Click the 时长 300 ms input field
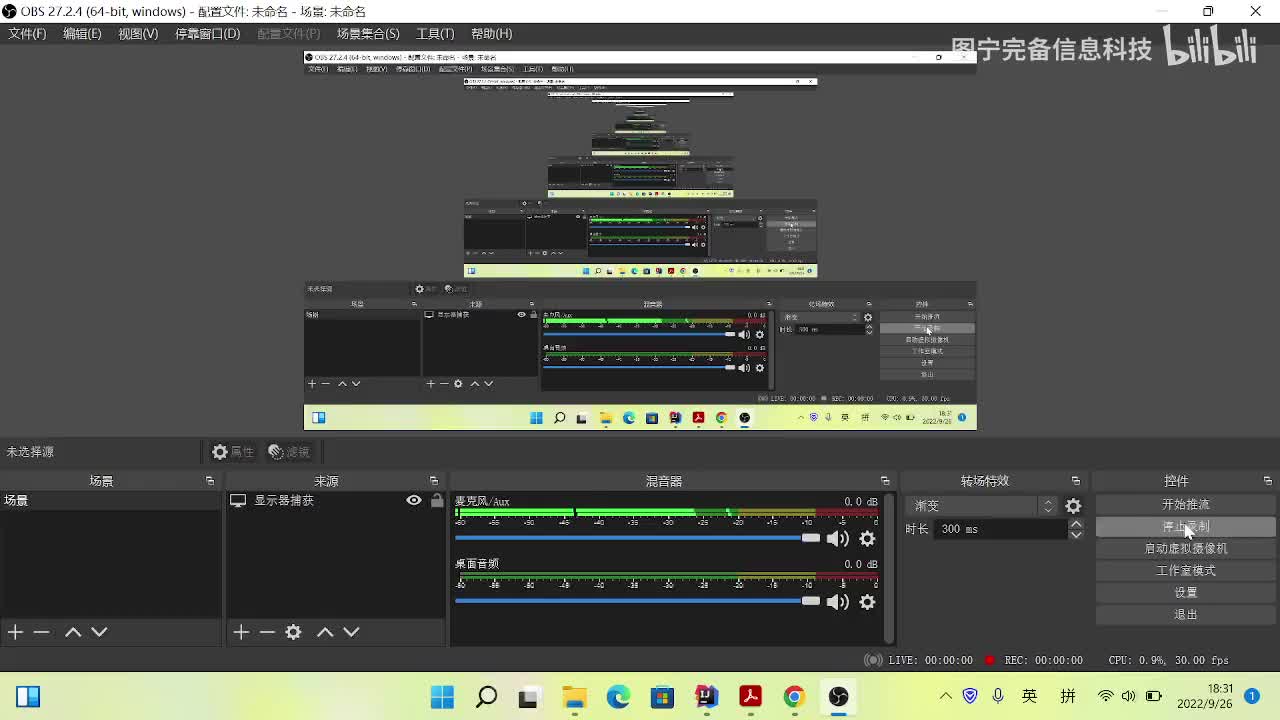Viewport: 1280px width, 720px height. (x=1001, y=529)
